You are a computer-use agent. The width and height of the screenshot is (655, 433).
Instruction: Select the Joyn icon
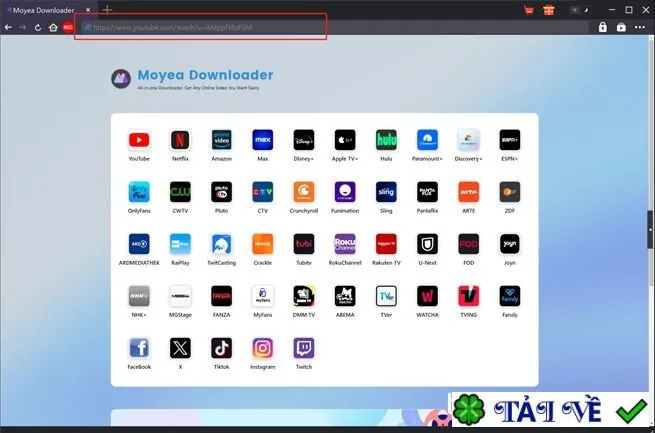pyautogui.click(x=510, y=244)
